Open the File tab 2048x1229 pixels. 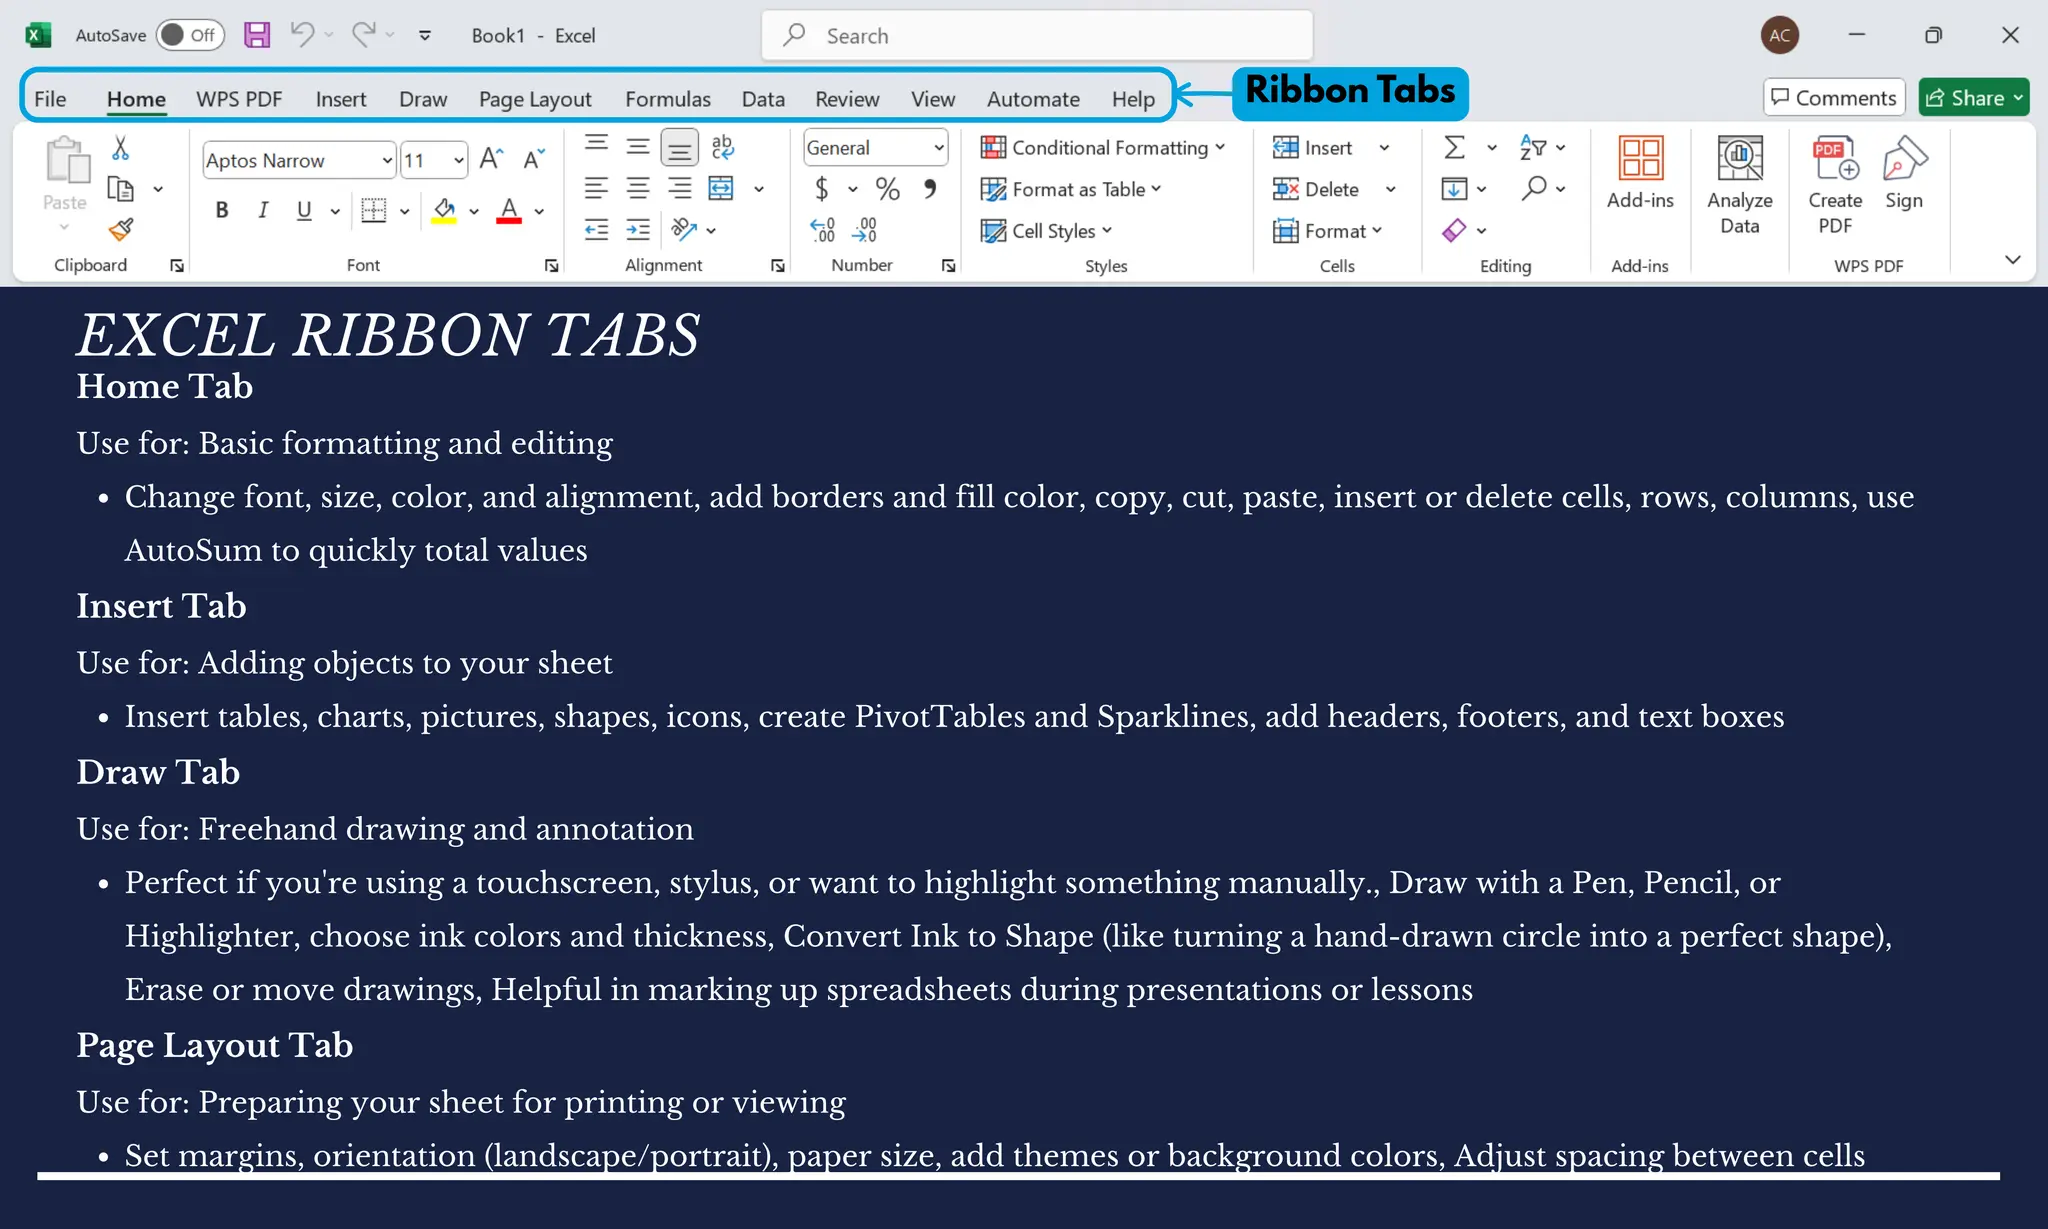(x=50, y=98)
